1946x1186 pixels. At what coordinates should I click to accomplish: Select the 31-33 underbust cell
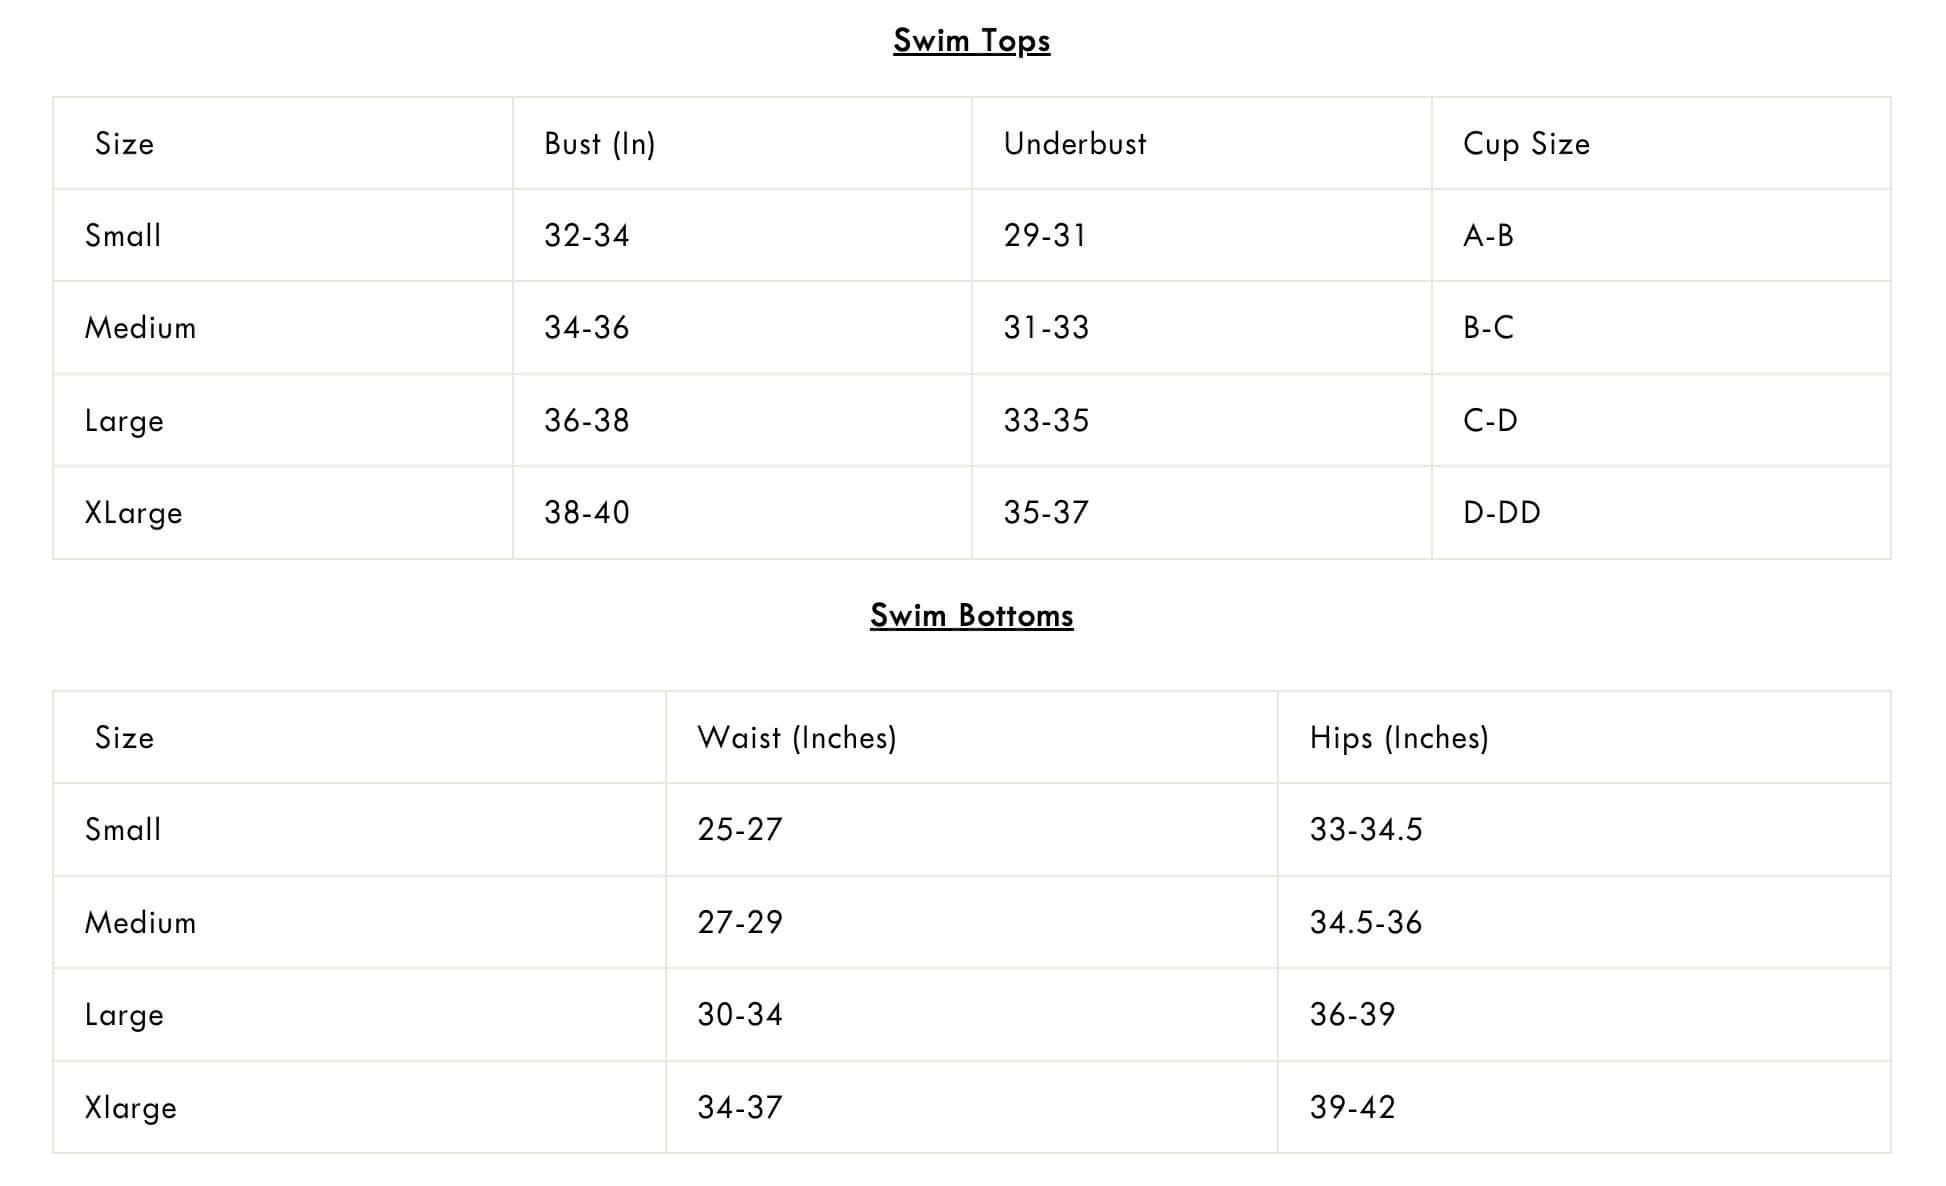pyautogui.click(x=1046, y=328)
